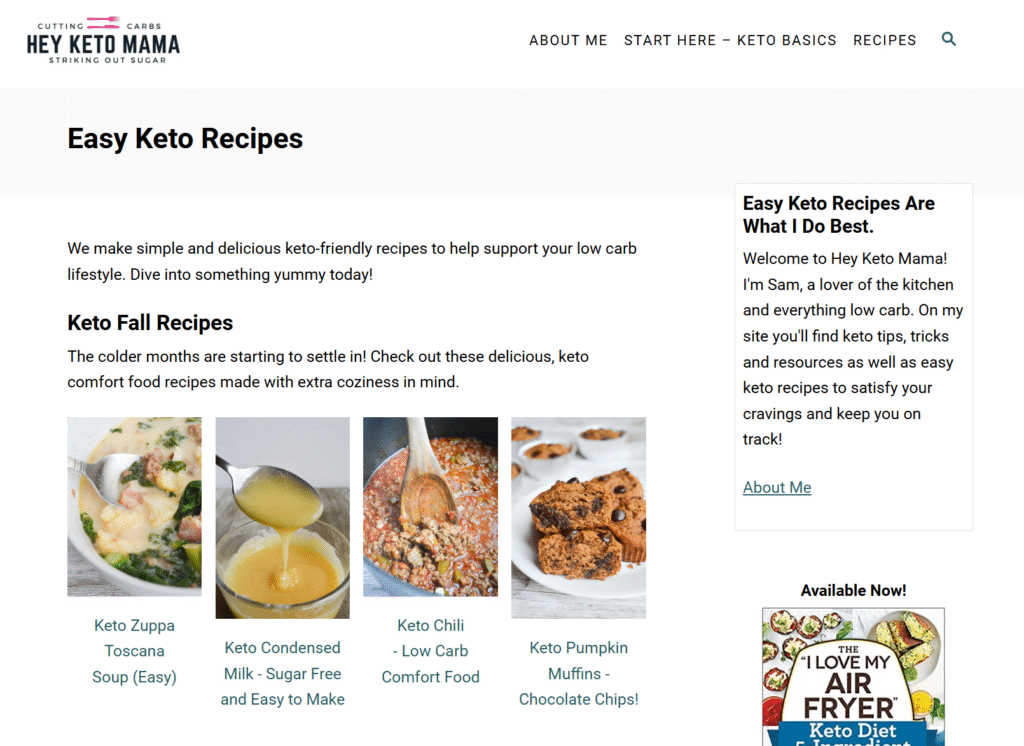Open the Keto Condensed Milk text link
The width and height of the screenshot is (1024, 746).
(x=282, y=673)
